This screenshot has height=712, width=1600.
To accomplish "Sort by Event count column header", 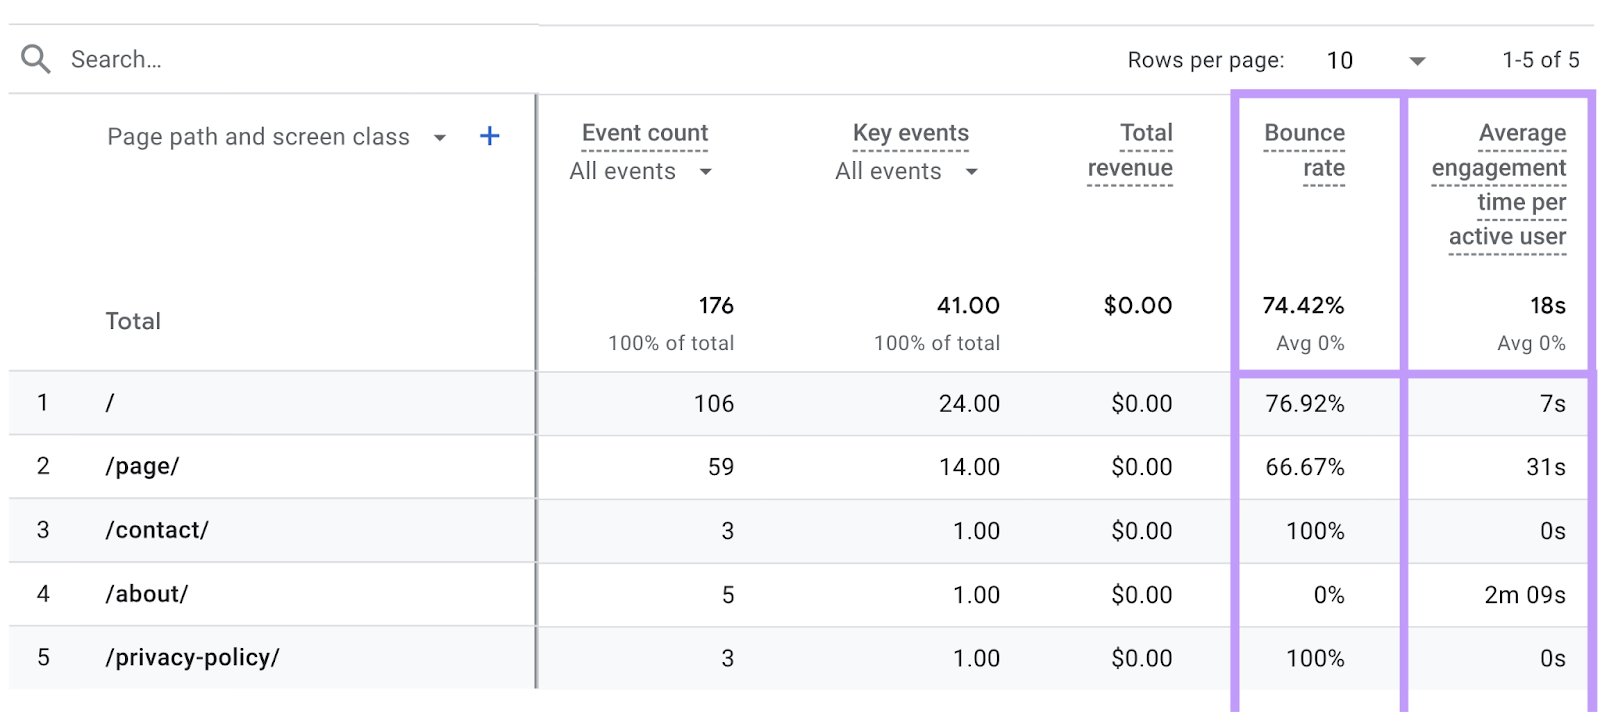I will point(644,133).
